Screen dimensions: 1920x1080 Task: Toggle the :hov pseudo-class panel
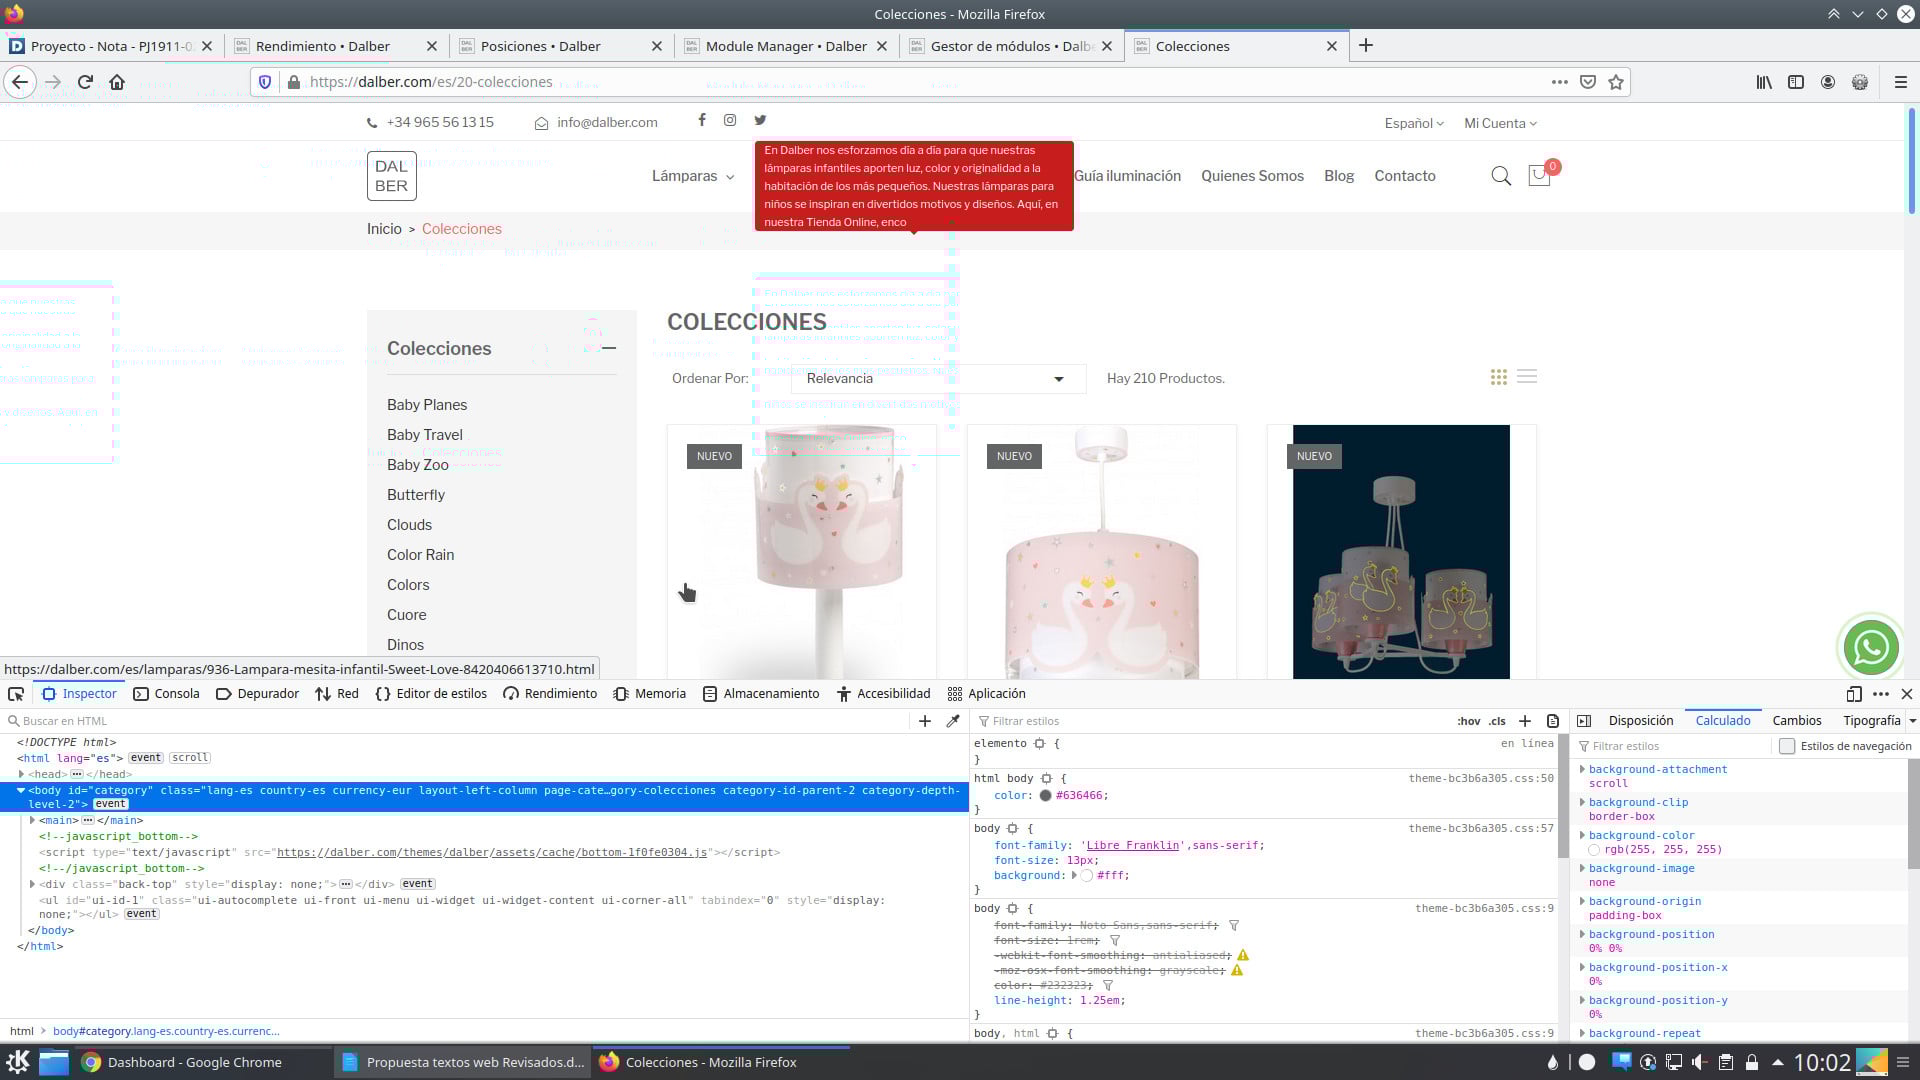[x=1468, y=721]
